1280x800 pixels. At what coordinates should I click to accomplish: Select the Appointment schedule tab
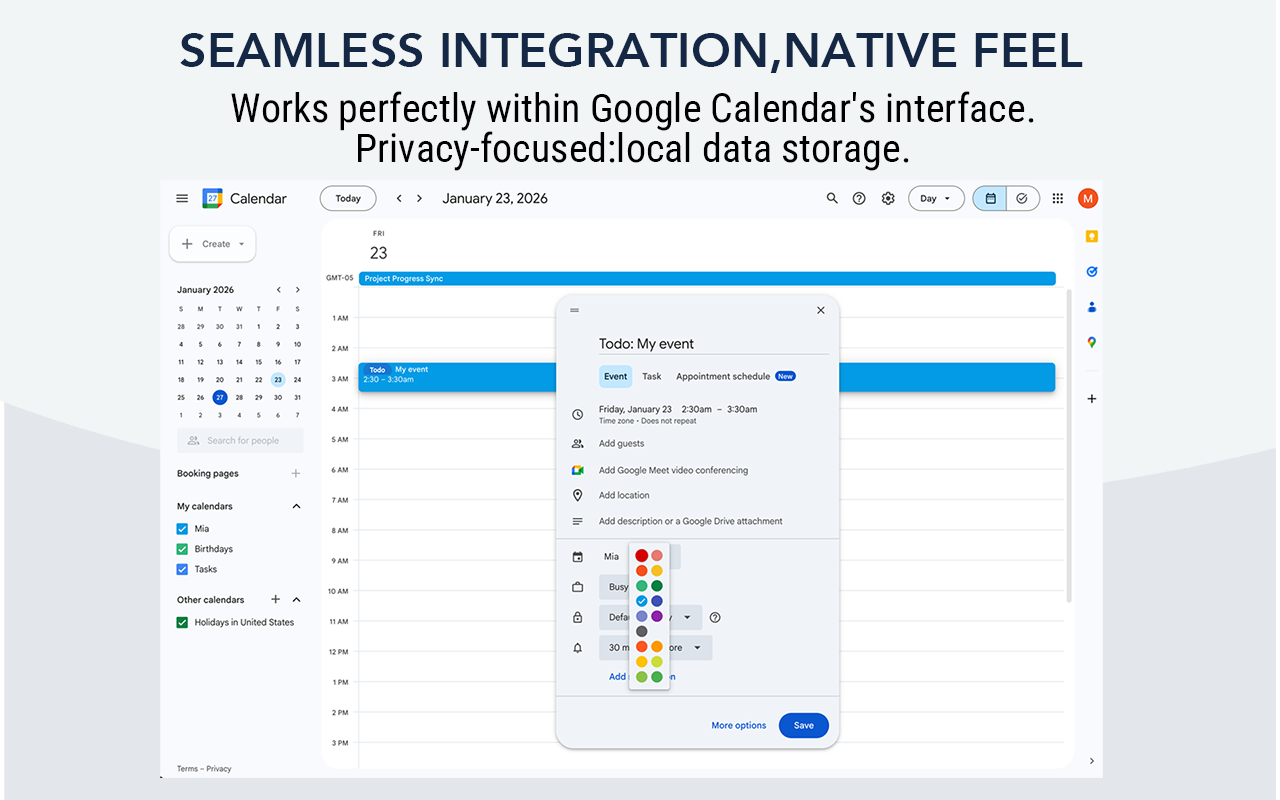pyautogui.click(x=735, y=377)
